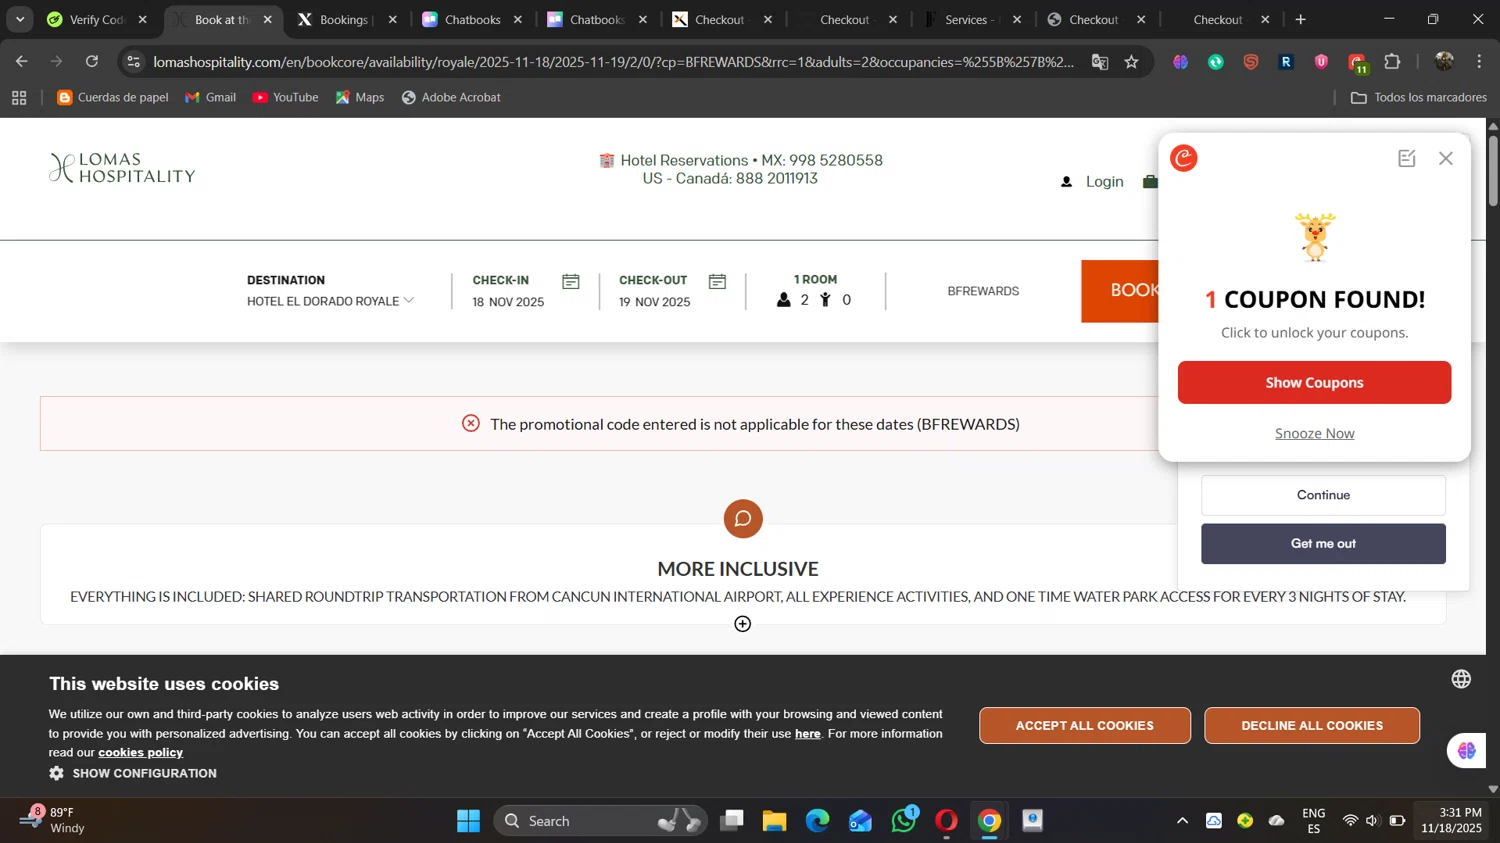Image resolution: width=1500 pixels, height=843 pixels.
Task: Open Gmail bookmark
Action: coord(211,98)
